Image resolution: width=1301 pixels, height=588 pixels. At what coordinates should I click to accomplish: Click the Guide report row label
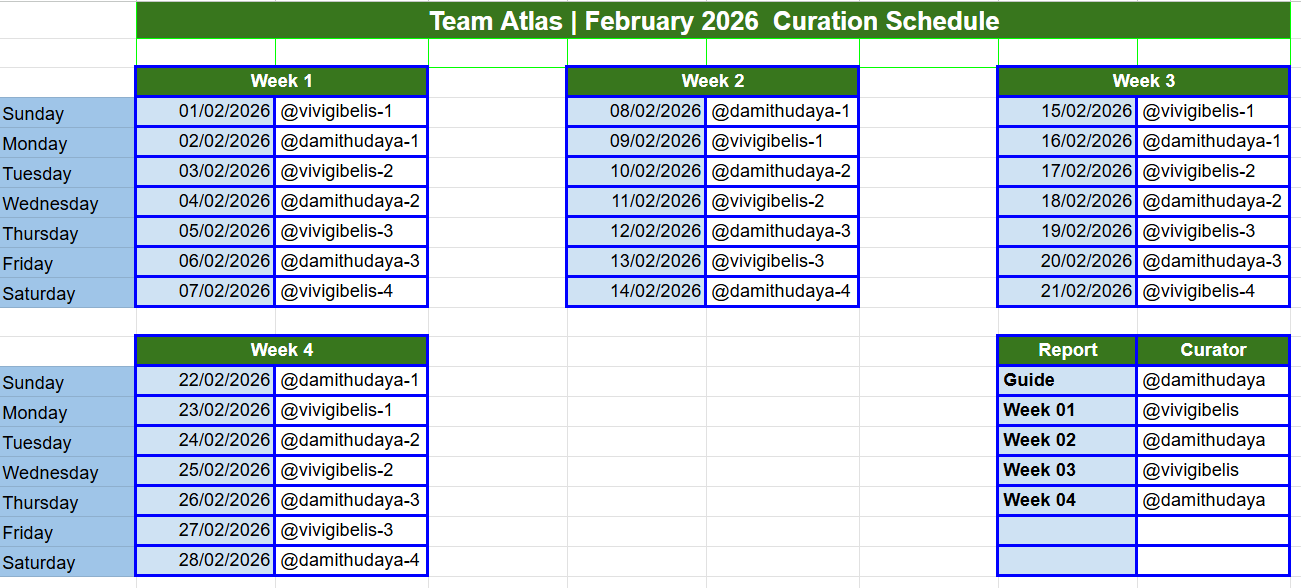point(1067,380)
